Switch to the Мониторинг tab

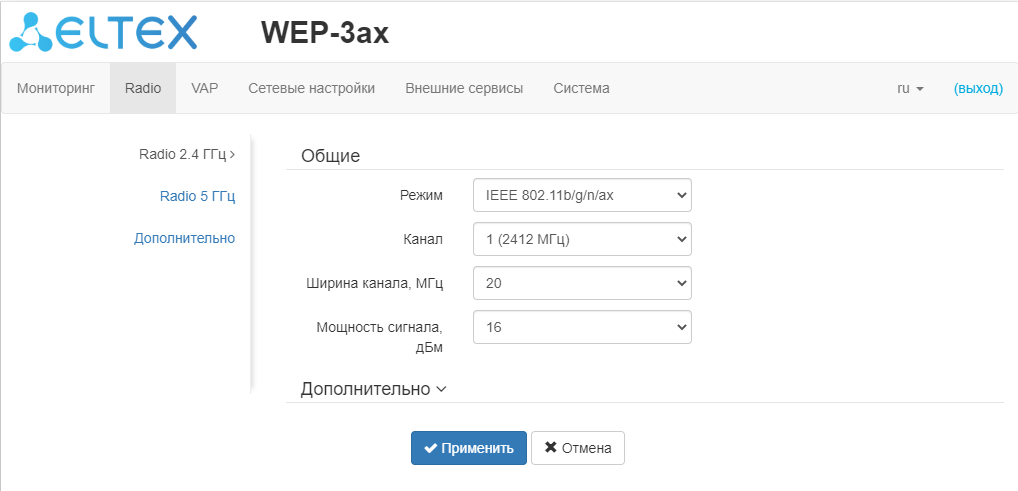[56, 88]
